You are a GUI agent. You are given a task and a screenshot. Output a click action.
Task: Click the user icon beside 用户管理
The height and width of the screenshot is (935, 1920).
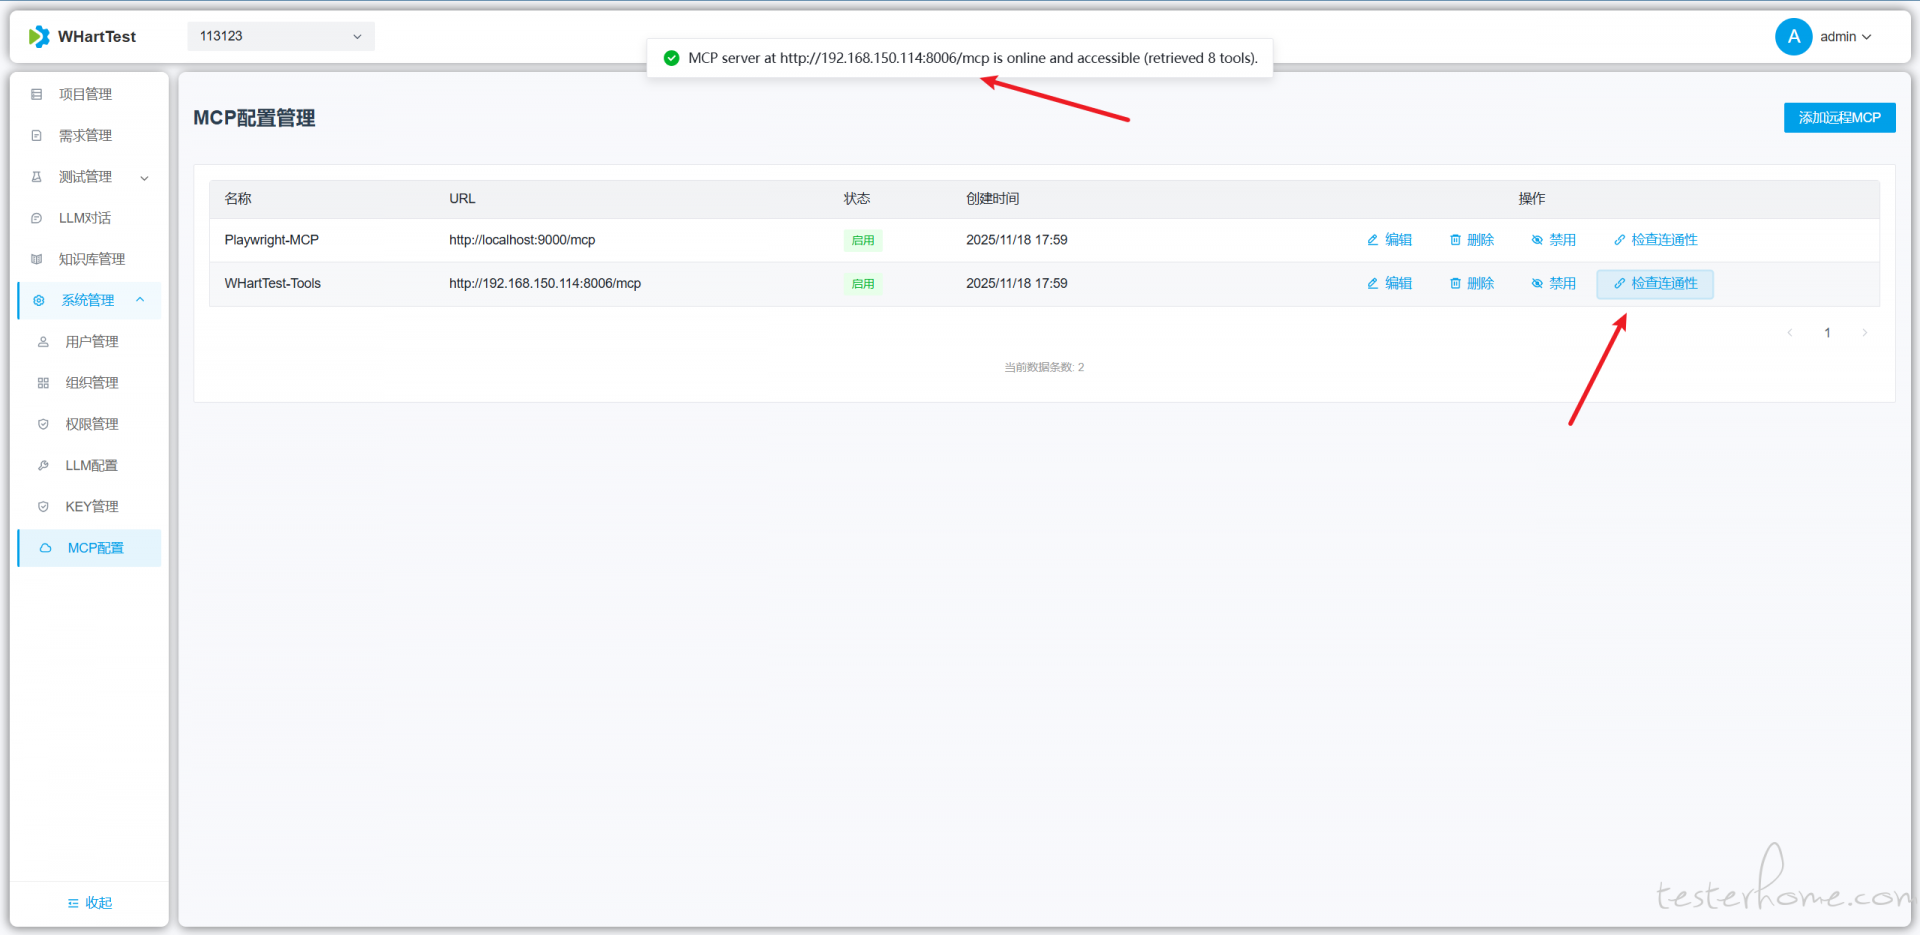point(43,342)
